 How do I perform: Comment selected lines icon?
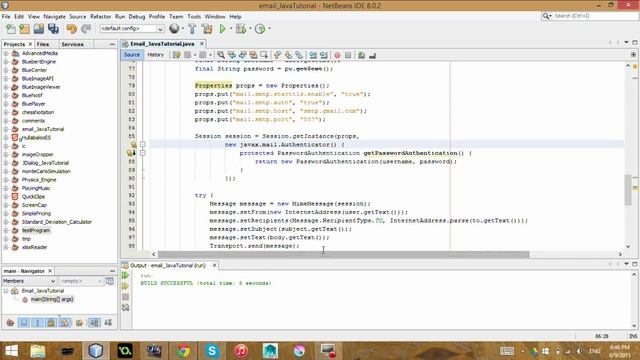pyautogui.click(x=361, y=55)
